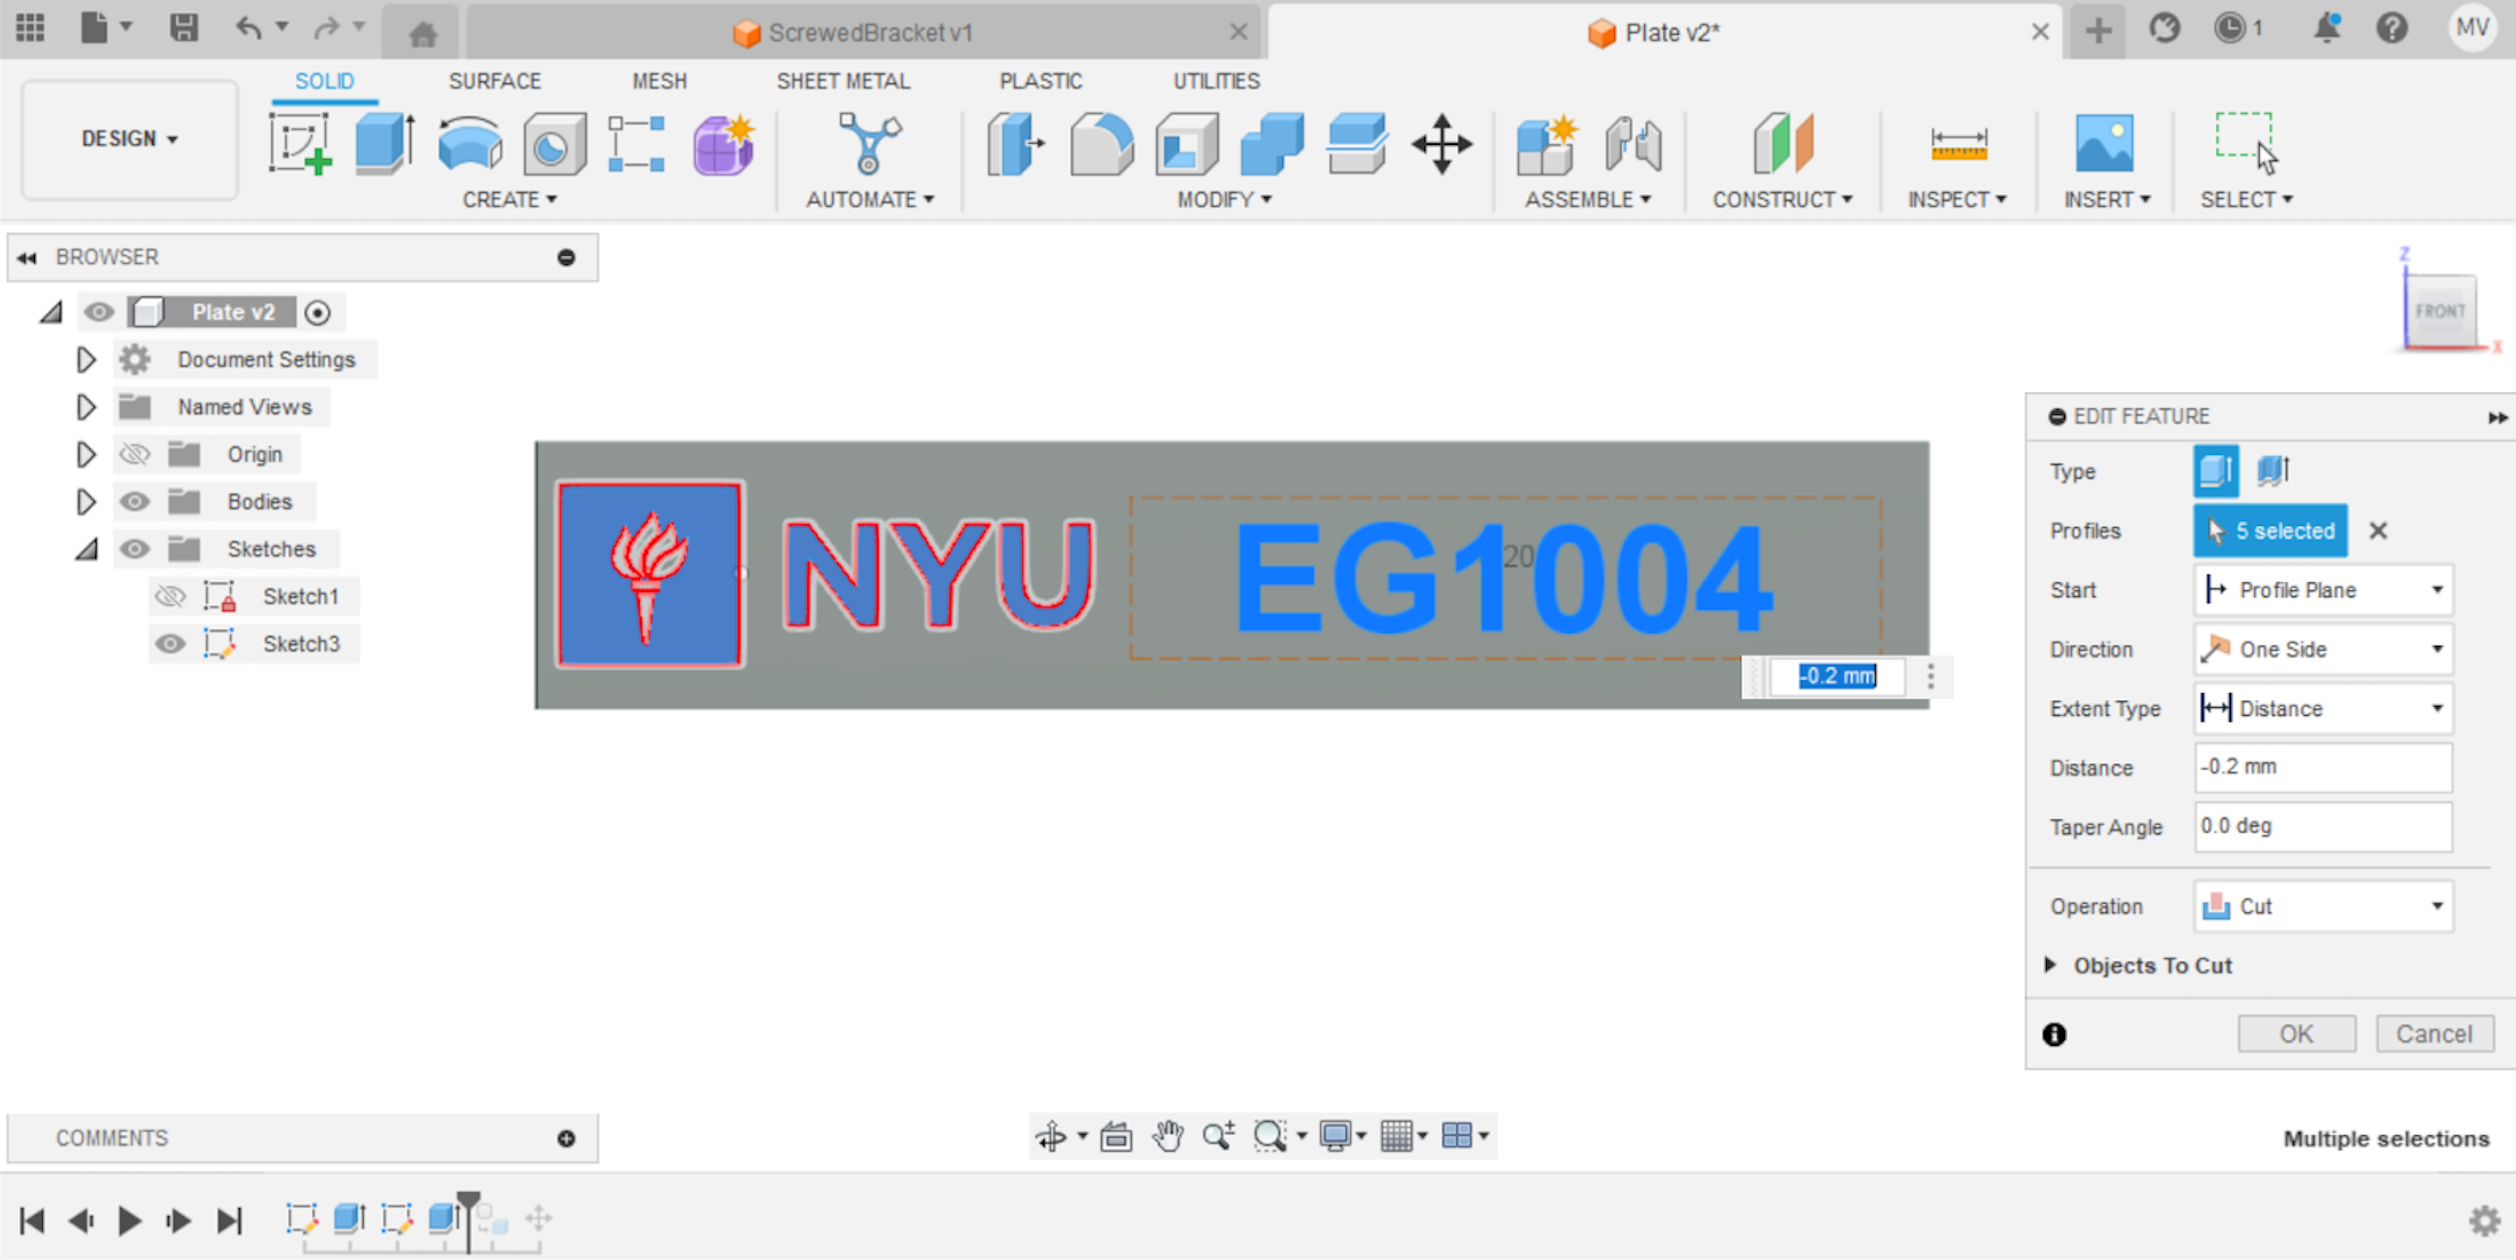Show the hidden Origin folder
The width and height of the screenshot is (2516, 1260).
click(x=134, y=454)
